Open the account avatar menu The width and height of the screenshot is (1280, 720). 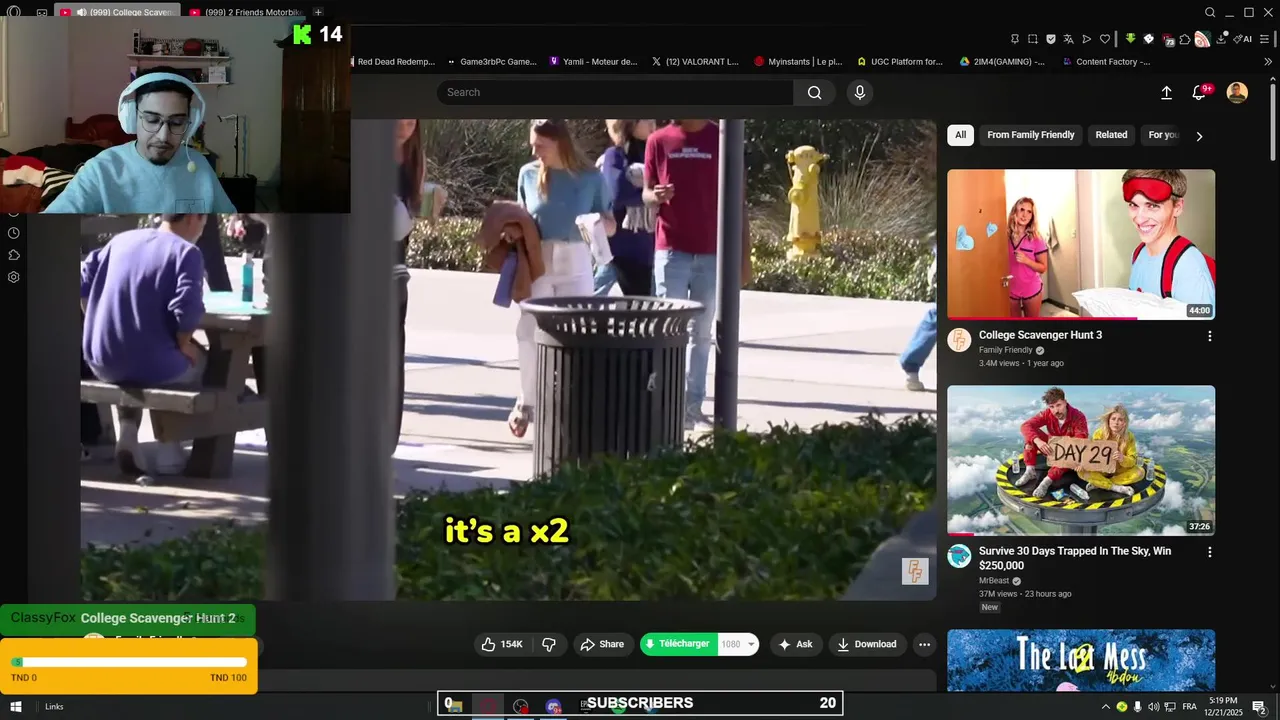[1237, 93]
